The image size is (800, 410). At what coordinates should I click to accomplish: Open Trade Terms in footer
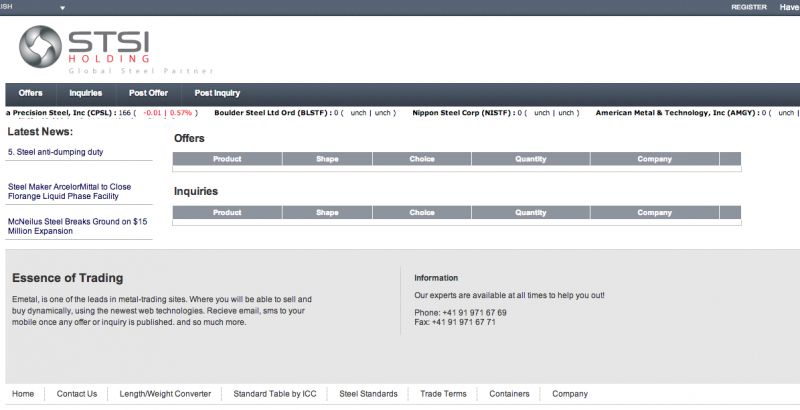tap(443, 394)
